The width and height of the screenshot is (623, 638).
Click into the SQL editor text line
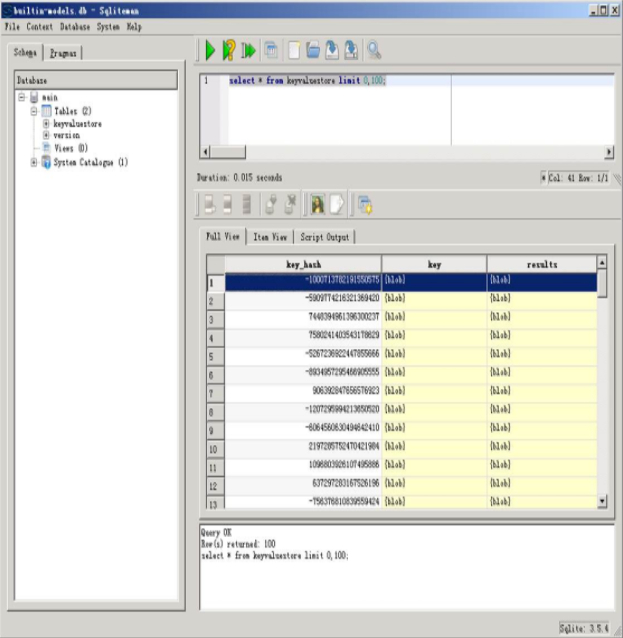(307, 81)
